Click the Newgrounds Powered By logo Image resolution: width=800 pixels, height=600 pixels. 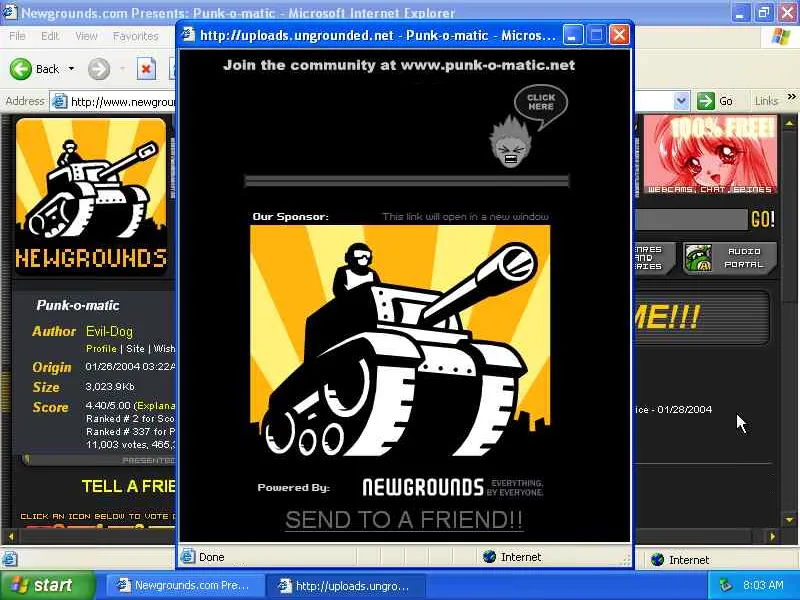click(453, 487)
